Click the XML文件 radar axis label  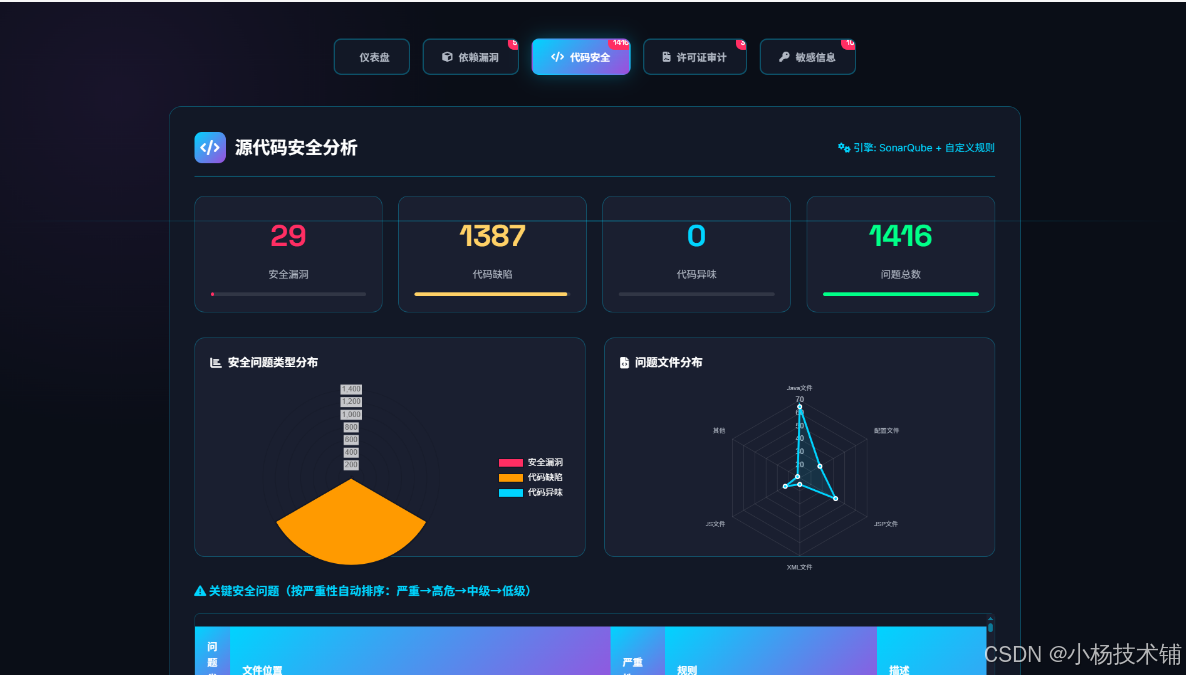point(799,567)
